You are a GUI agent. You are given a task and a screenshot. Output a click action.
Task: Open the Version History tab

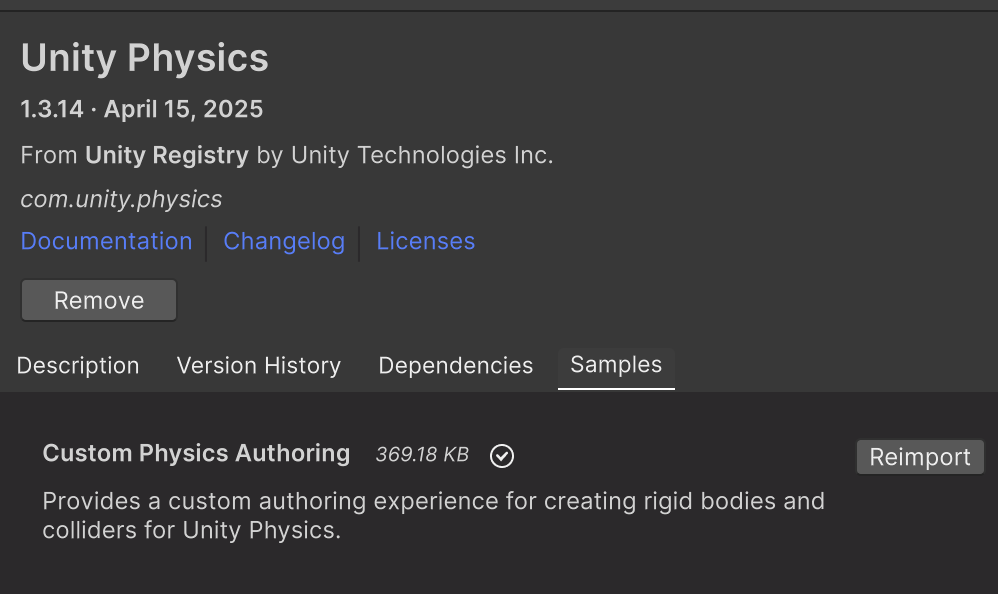(x=258, y=366)
